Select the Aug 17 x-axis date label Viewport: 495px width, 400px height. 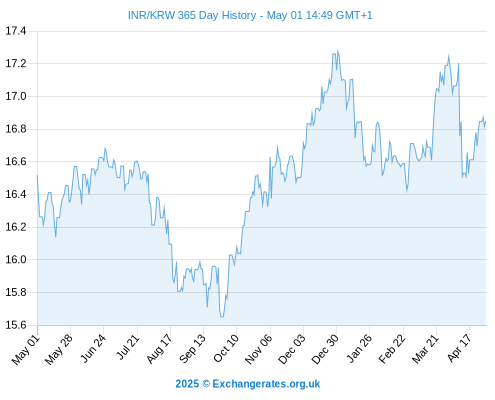pyautogui.click(x=159, y=349)
